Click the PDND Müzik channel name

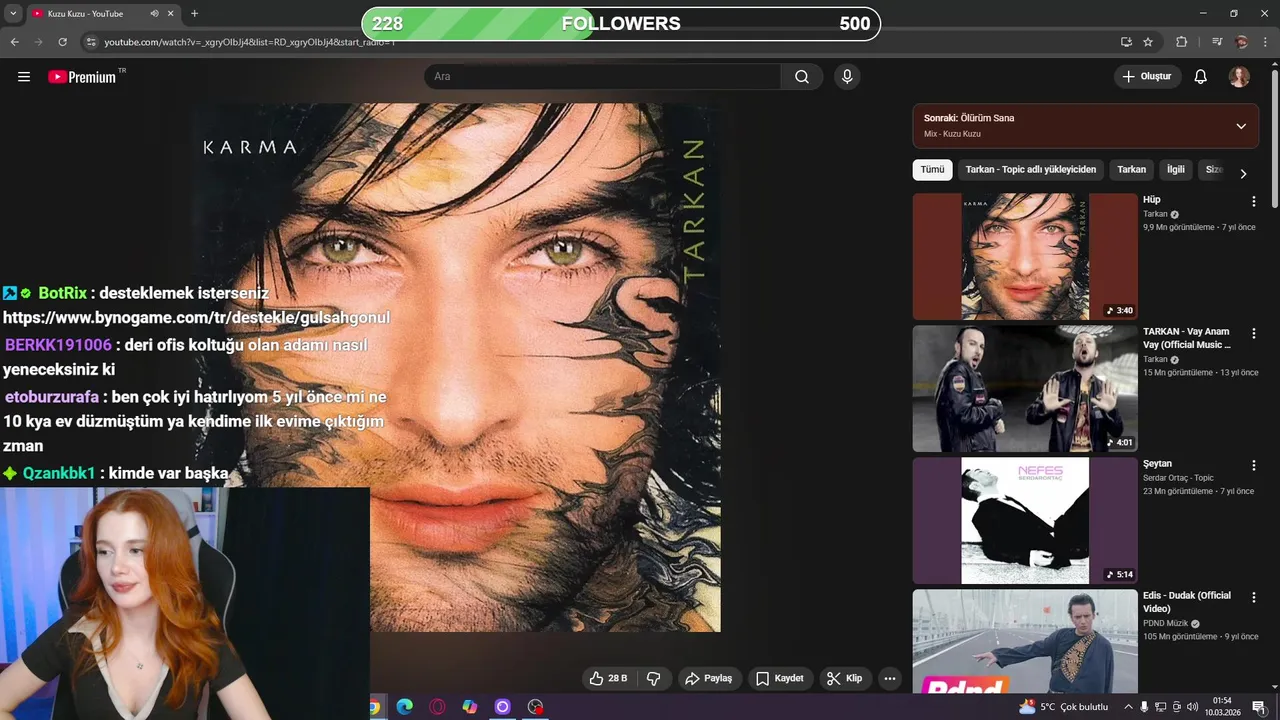(x=1166, y=623)
